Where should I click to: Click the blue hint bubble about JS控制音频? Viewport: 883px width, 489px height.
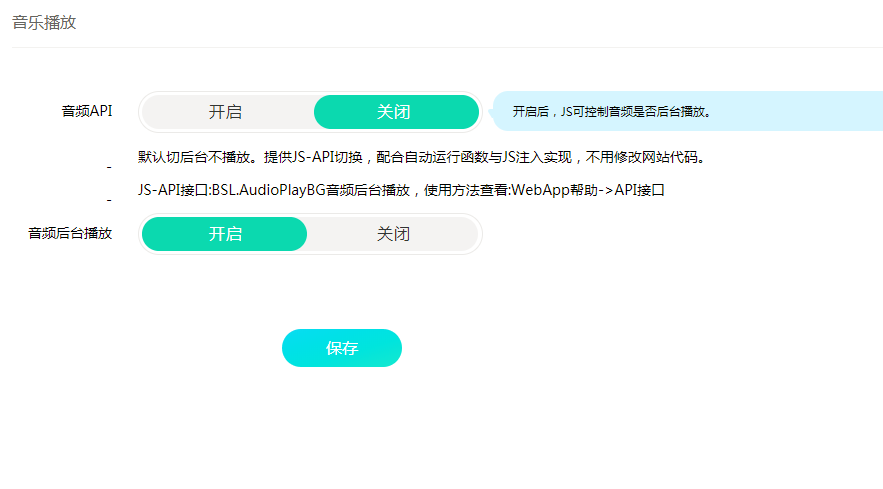pyautogui.click(x=688, y=112)
